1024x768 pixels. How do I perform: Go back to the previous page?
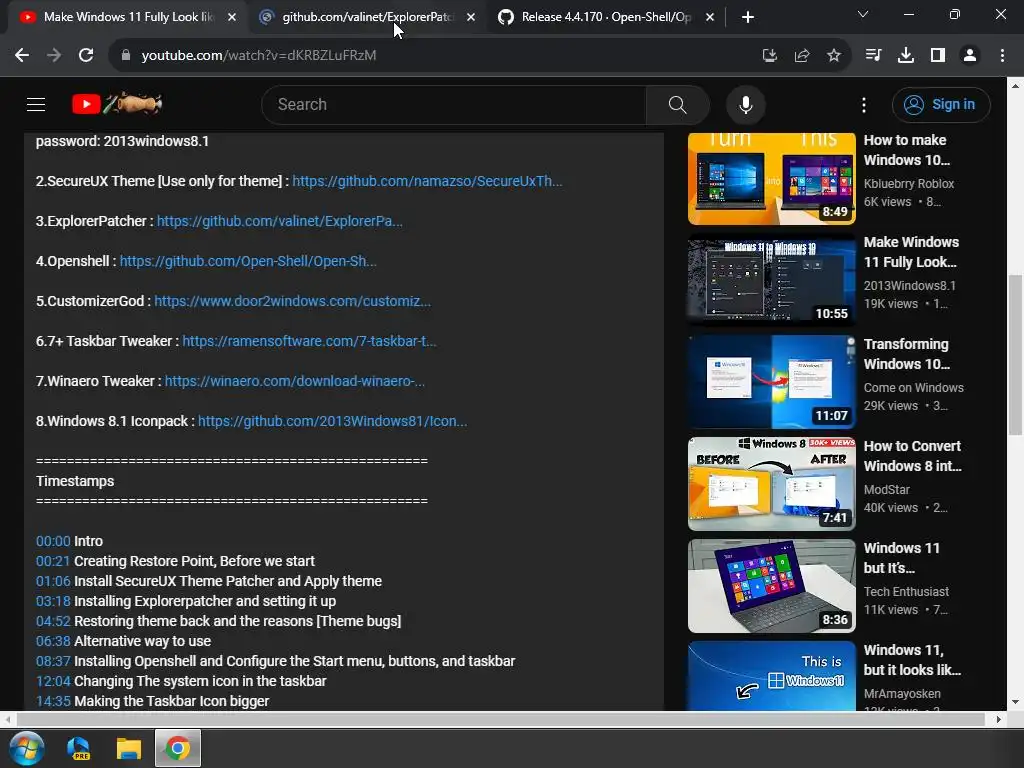22,56
